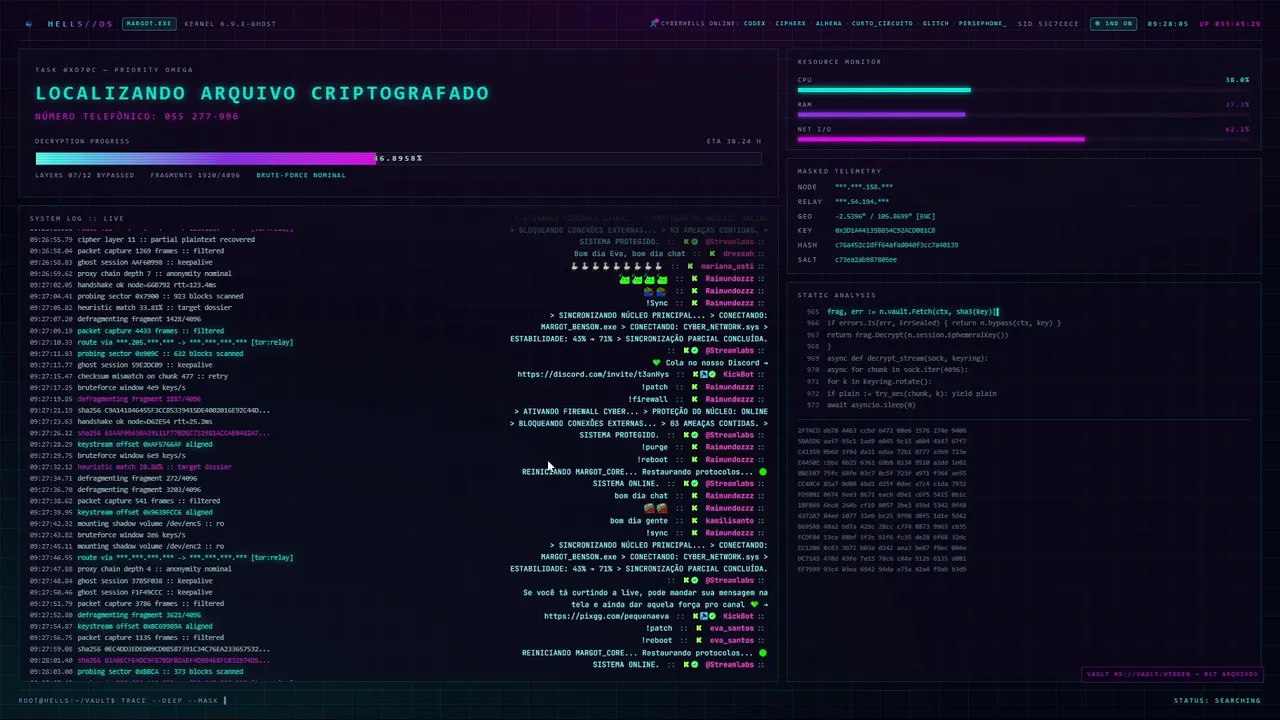This screenshot has width=1280, height=720.
Task: Toggle the SND ON sound switch
Action: coord(1114,23)
